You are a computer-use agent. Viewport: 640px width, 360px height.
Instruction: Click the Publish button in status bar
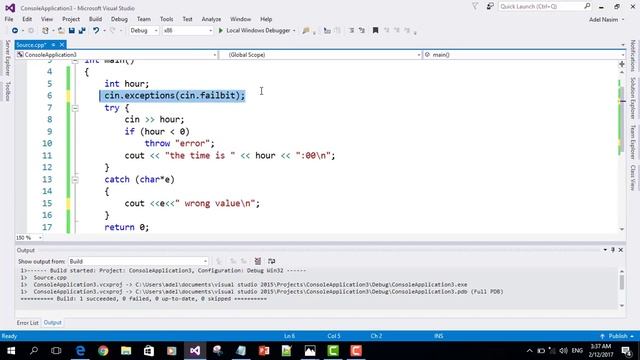617,336
